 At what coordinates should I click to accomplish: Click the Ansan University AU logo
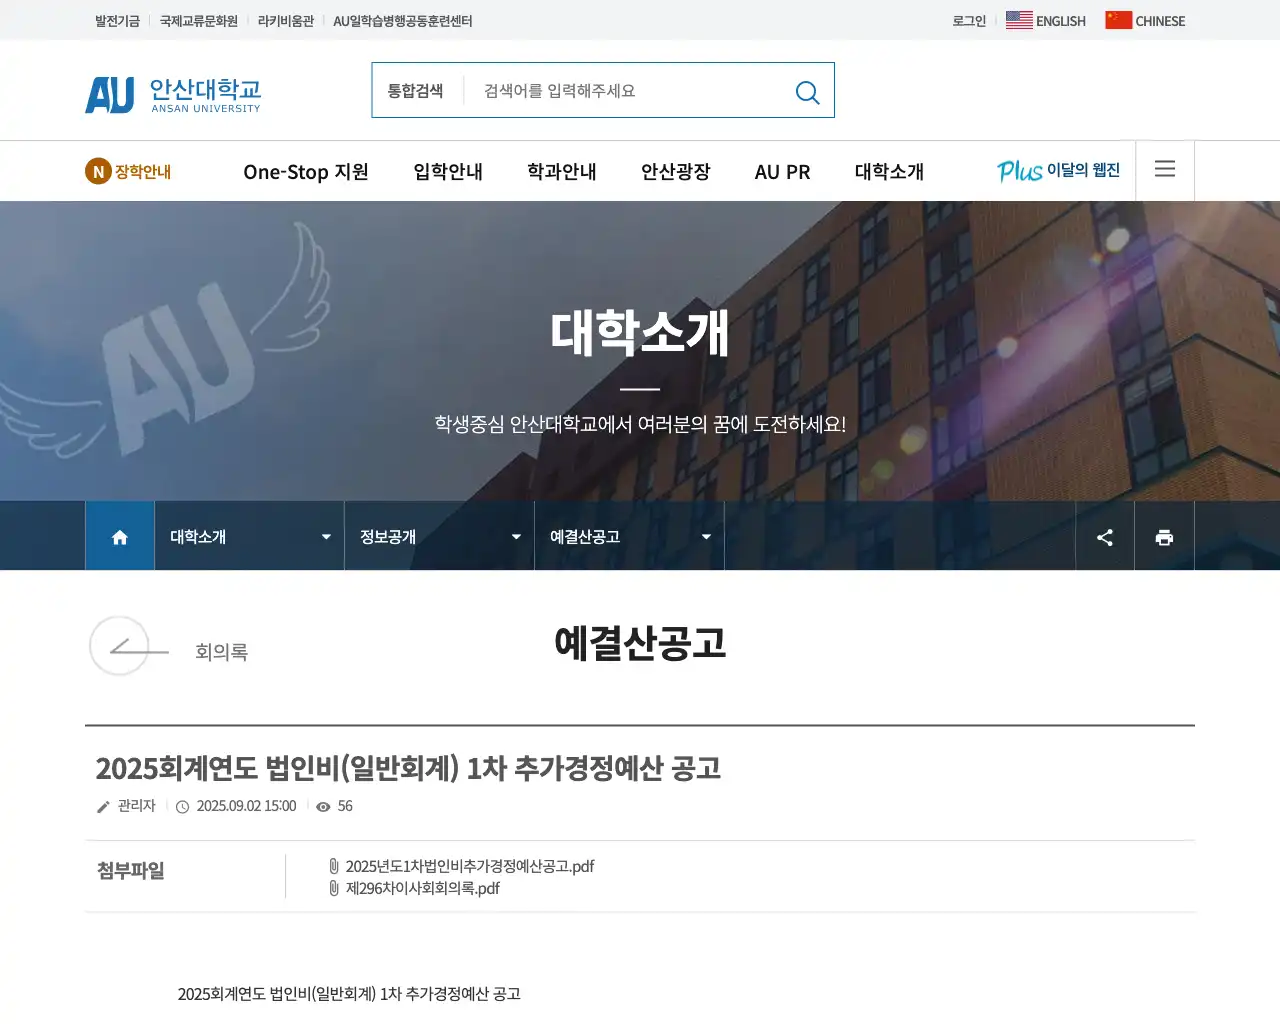tap(172, 93)
